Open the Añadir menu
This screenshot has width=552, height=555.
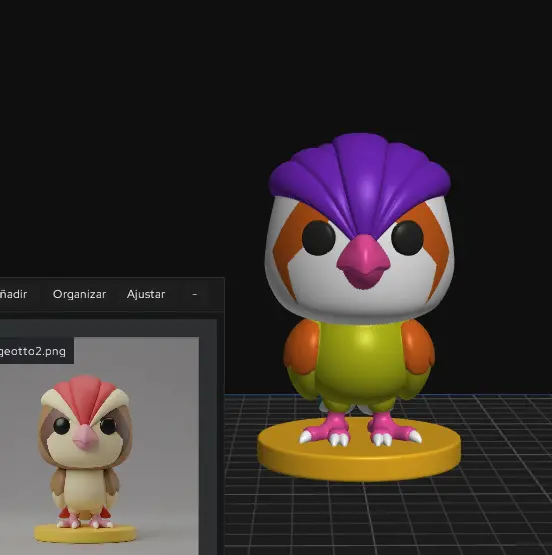(13, 294)
